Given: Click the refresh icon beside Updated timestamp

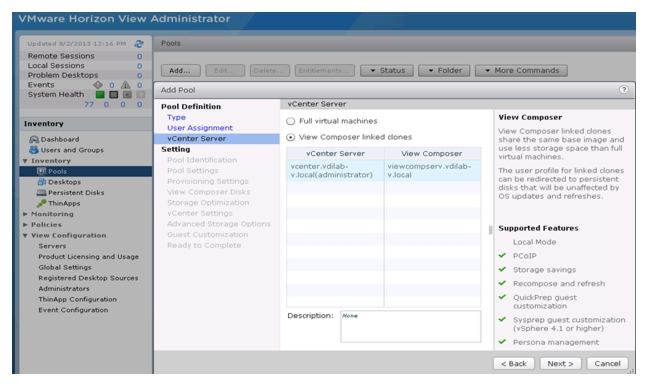Looking at the screenshot, I should pos(139,43).
